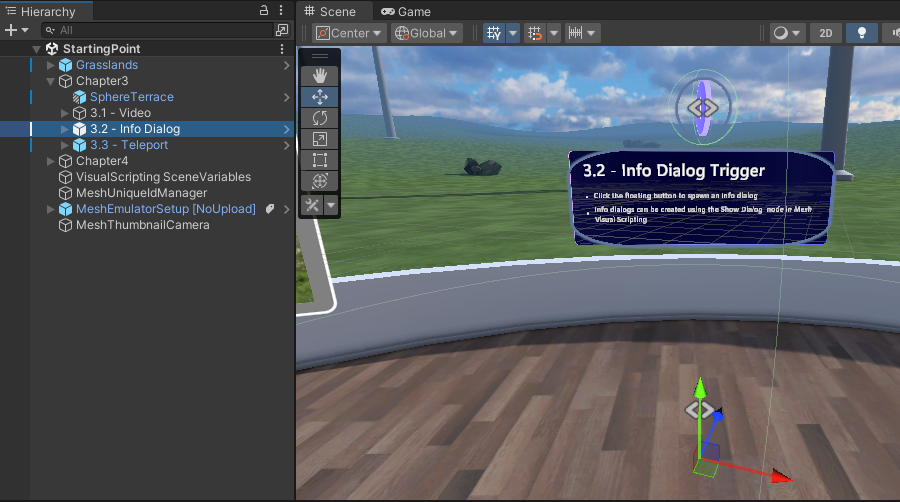Select MeshThumbnailCamera in the hierarchy
Screen dimensions: 900x502
click(x=142, y=225)
